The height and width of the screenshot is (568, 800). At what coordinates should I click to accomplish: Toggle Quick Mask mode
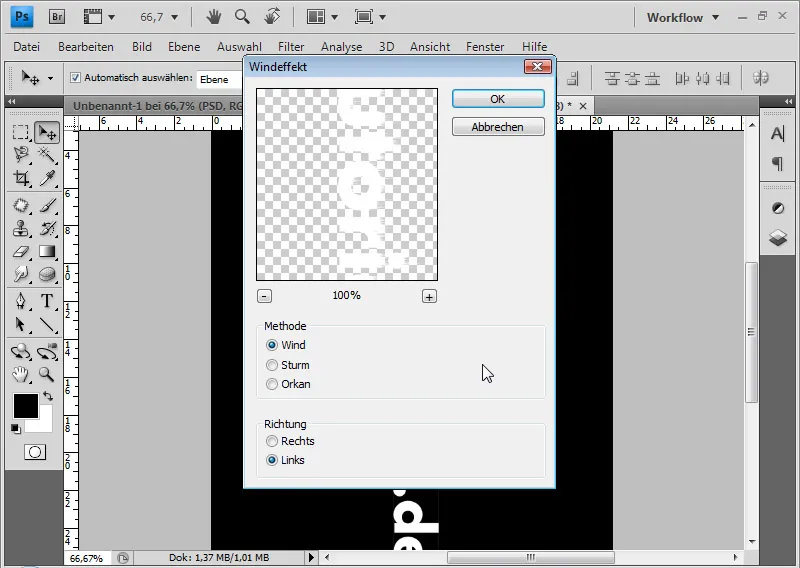pyautogui.click(x=35, y=452)
